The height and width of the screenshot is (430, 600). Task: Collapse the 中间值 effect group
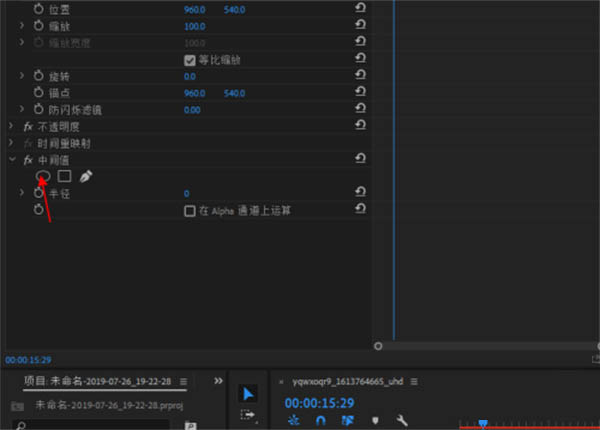[12, 160]
